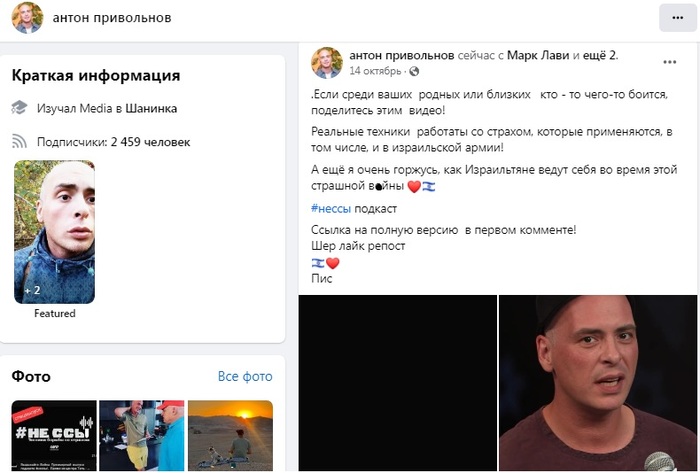Open the #НЕССЫ podcast photo thumbnail
The image size is (700, 473).
[x=54, y=435]
